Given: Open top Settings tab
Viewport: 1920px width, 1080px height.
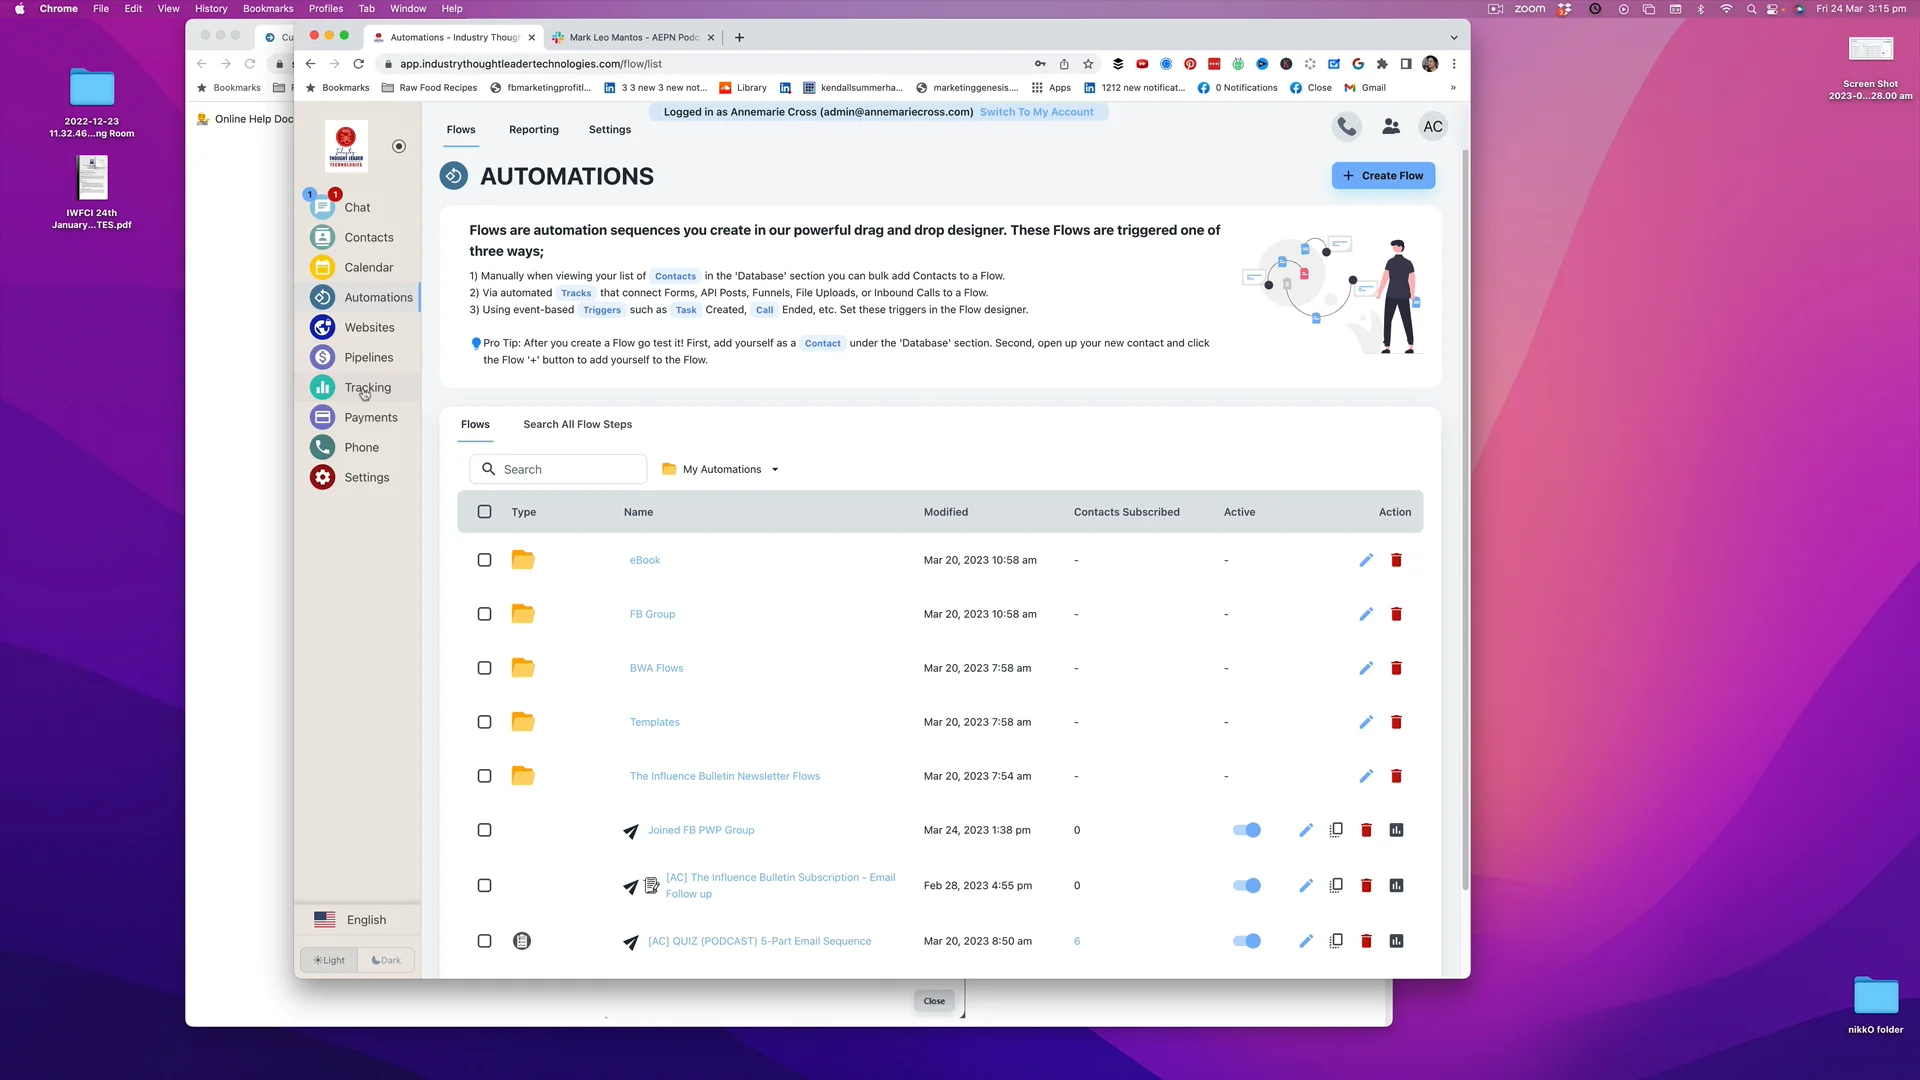Looking at the screenshot, I should click(610, 130).
